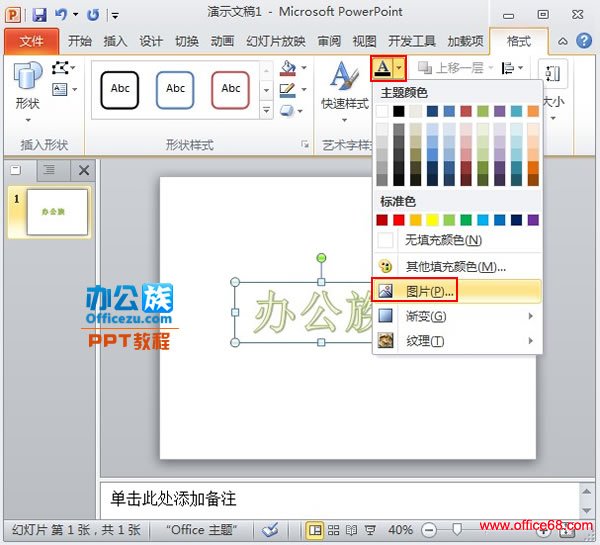Click the Shape Fill paint bucket icon
Viewport: 600px width, 545px height.
[x=288, y=68]
